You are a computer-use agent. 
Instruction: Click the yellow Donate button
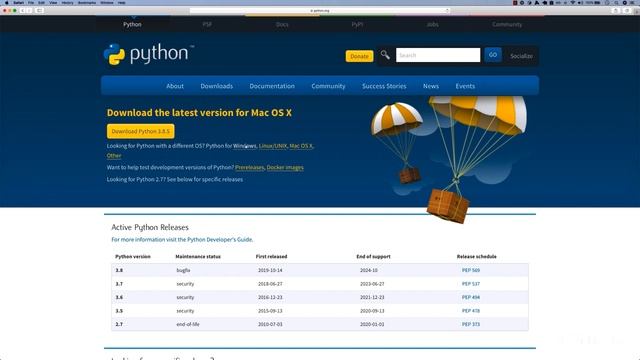pos(359,56)
